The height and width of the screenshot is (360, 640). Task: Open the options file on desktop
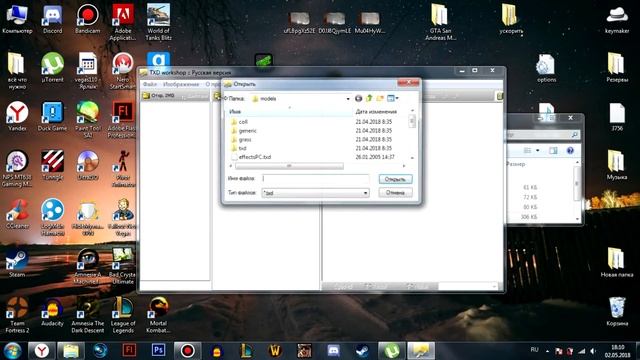tap(546, 68)
